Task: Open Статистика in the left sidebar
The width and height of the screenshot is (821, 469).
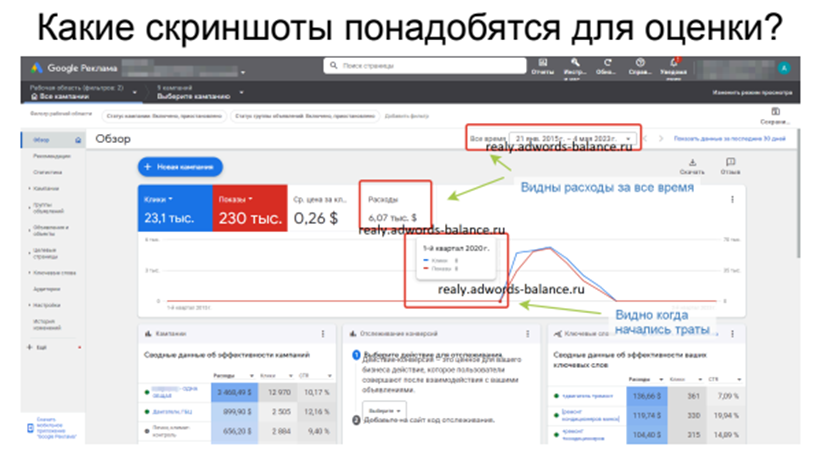Action: click(x=48, y=172)
